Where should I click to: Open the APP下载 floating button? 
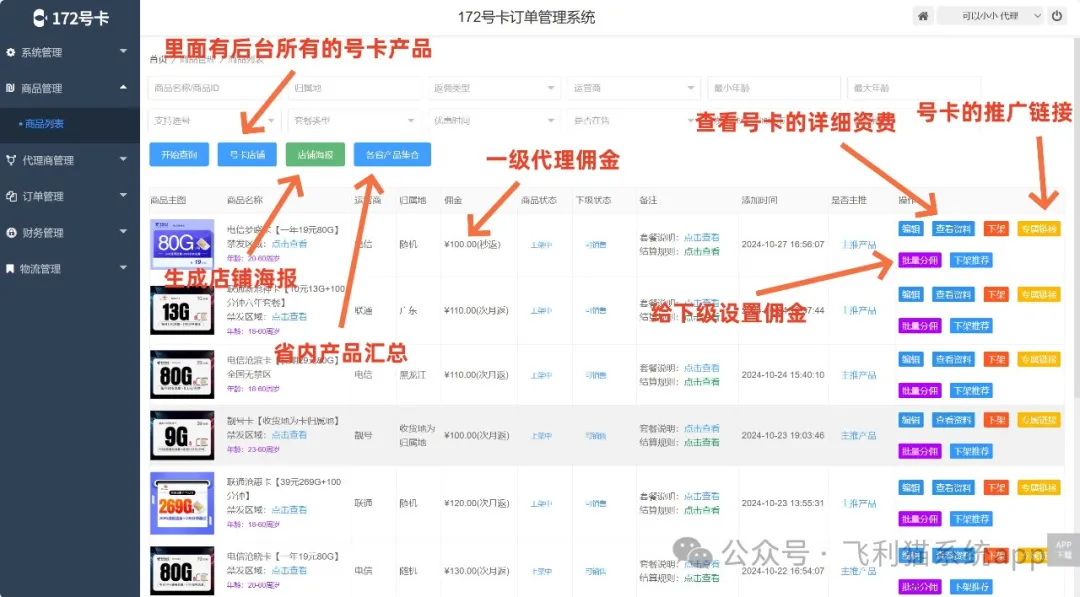tap(1063, 549)
